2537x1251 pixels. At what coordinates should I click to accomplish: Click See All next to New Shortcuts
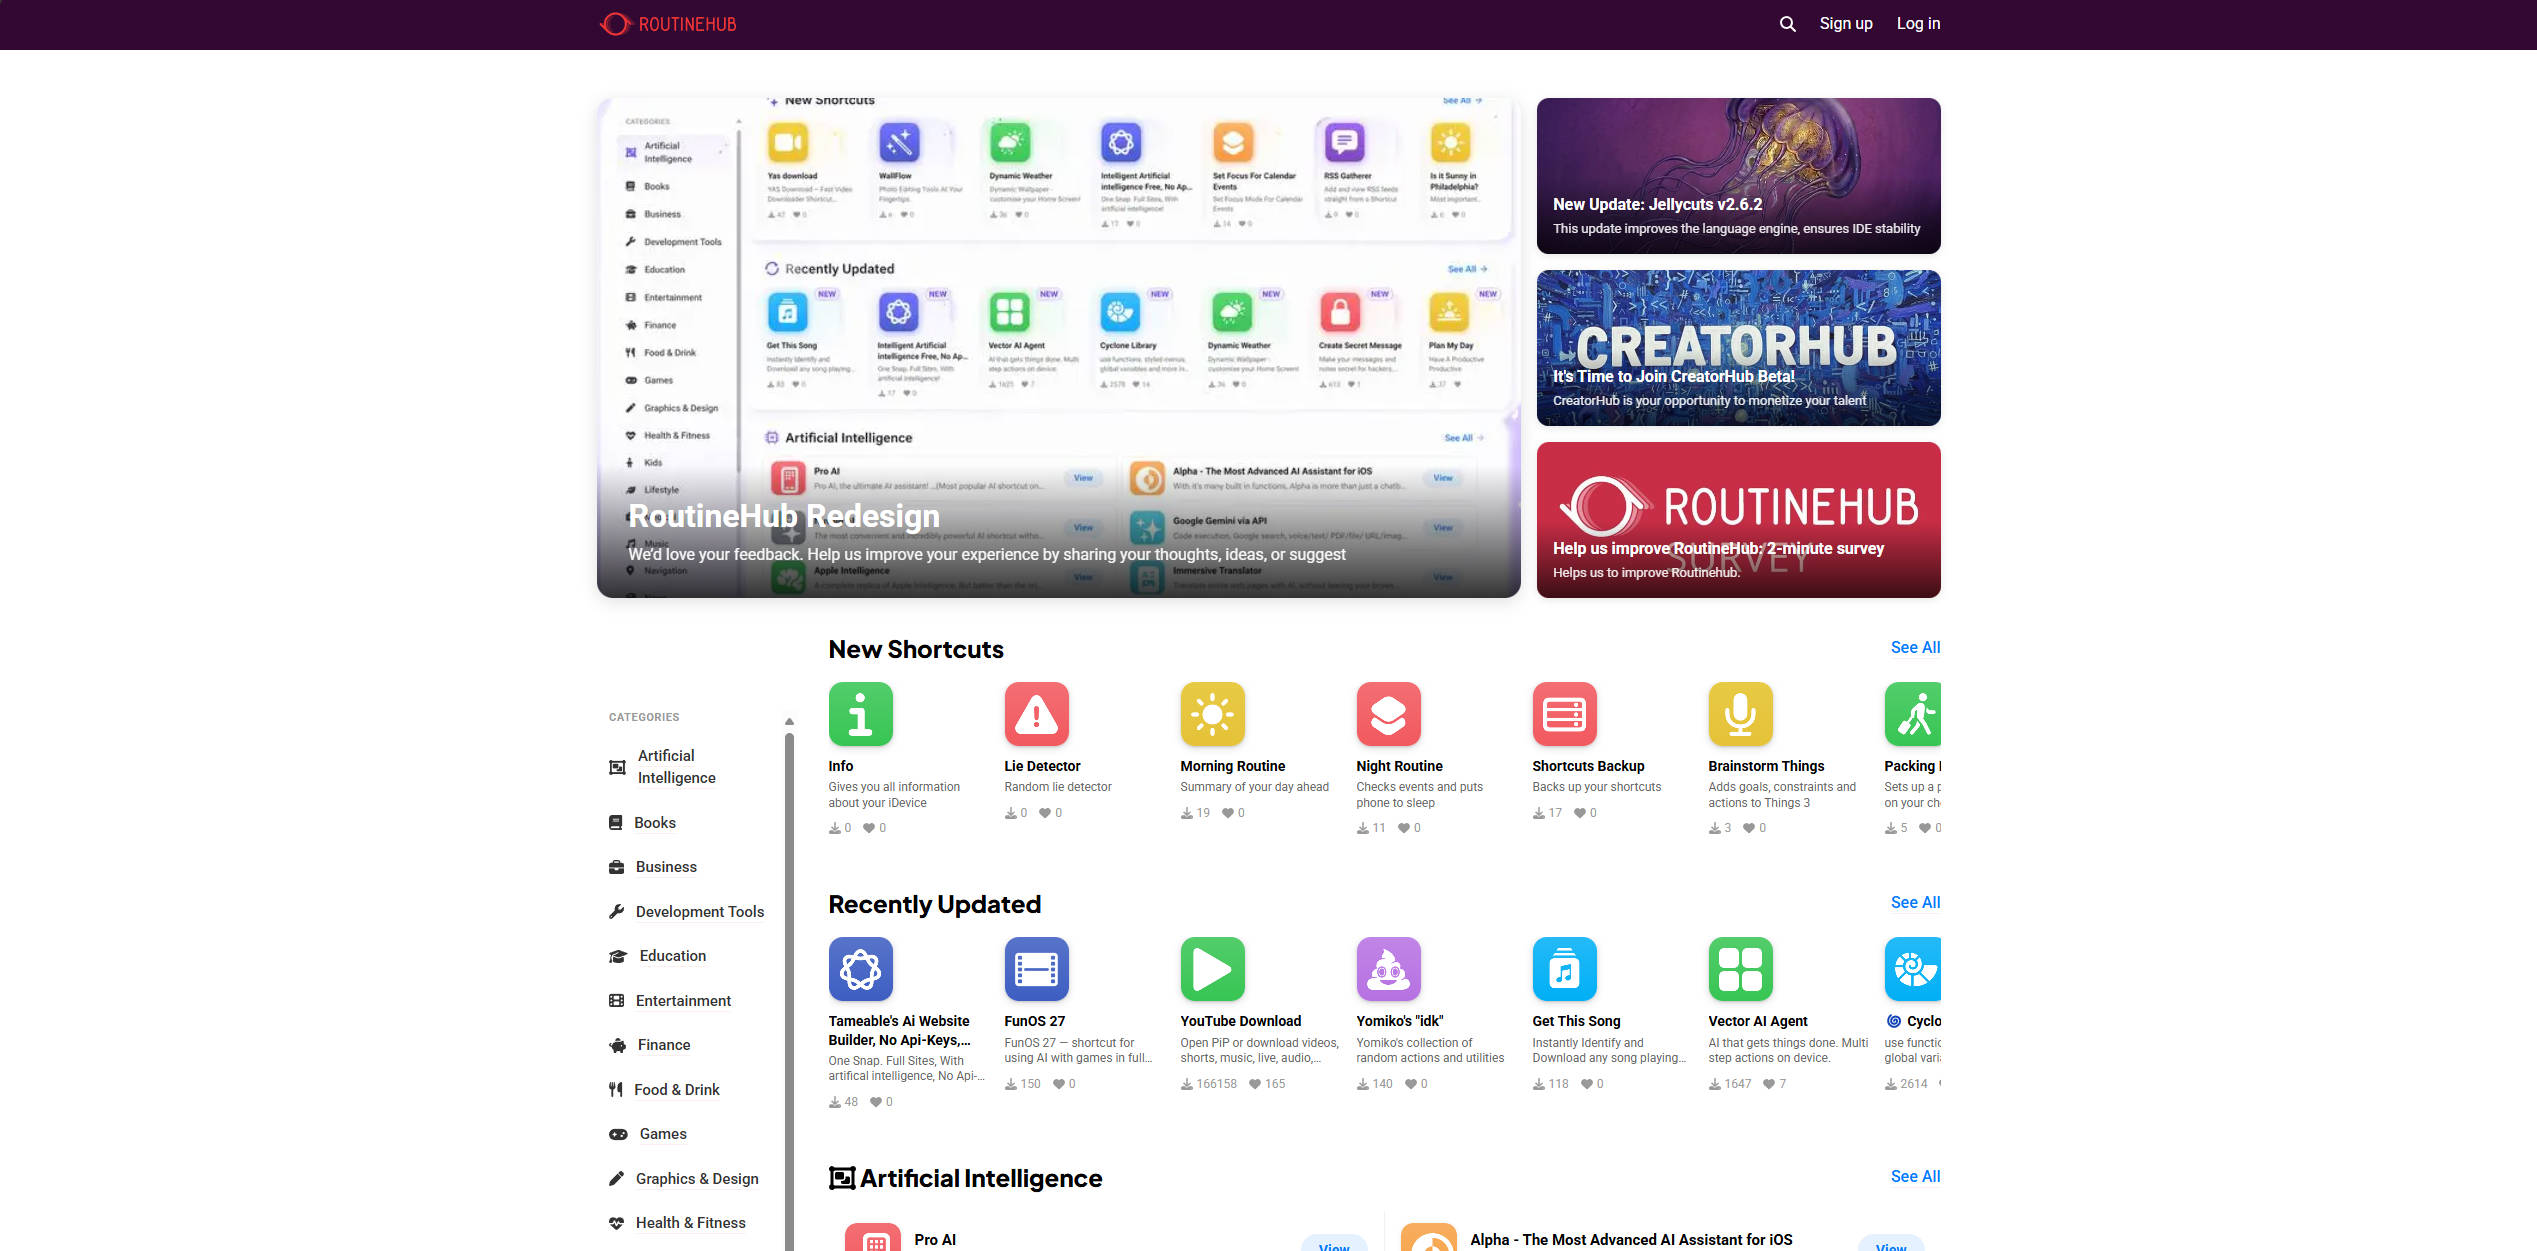pos(1915,647)
